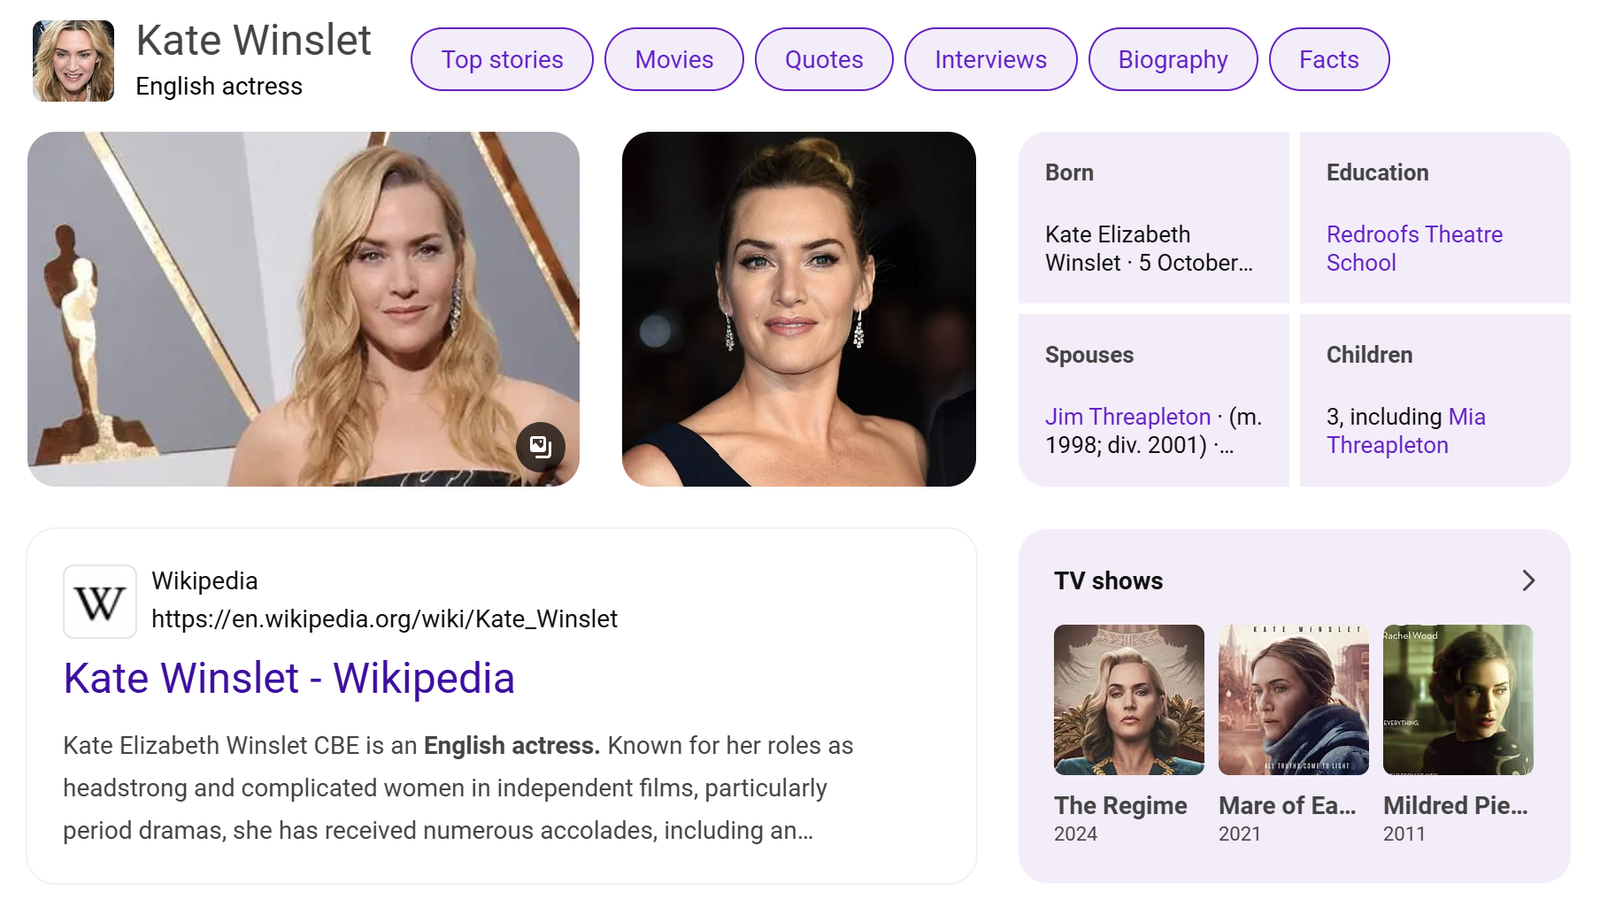Open the Top stories tab

[502, 60]
